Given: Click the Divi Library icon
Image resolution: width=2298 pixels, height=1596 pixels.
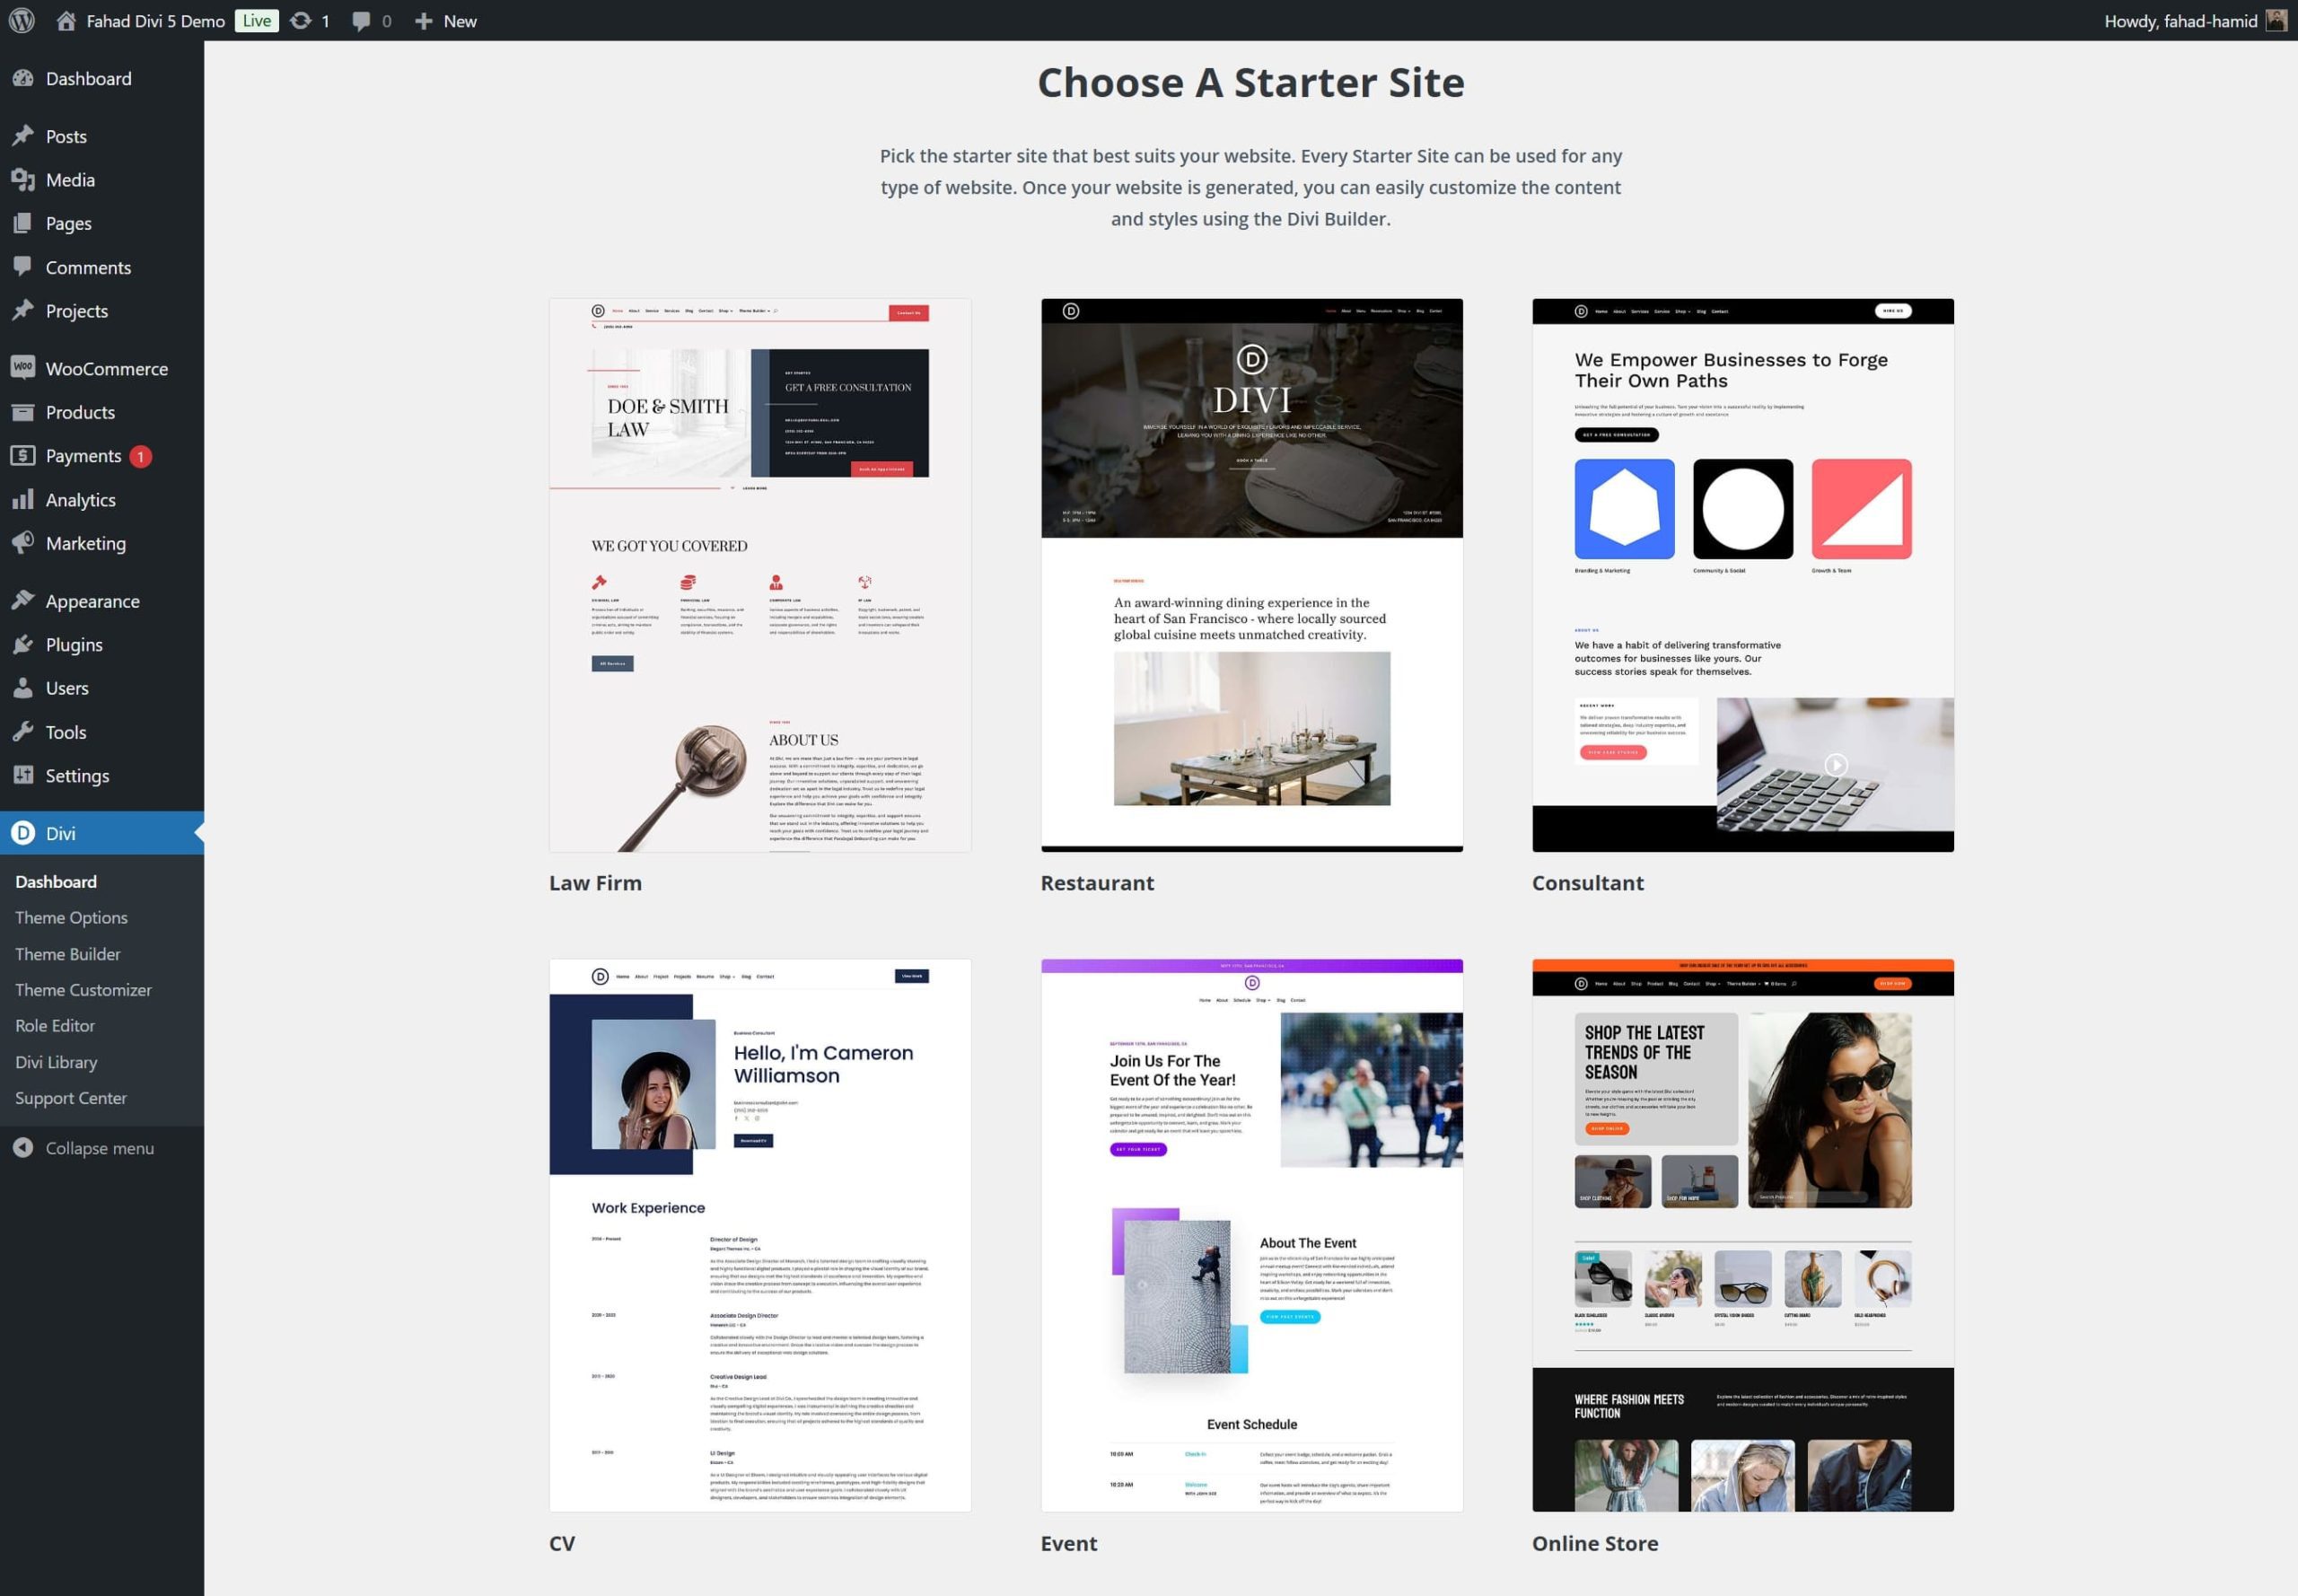Looking at the screenshot, I should (57, 1062).
